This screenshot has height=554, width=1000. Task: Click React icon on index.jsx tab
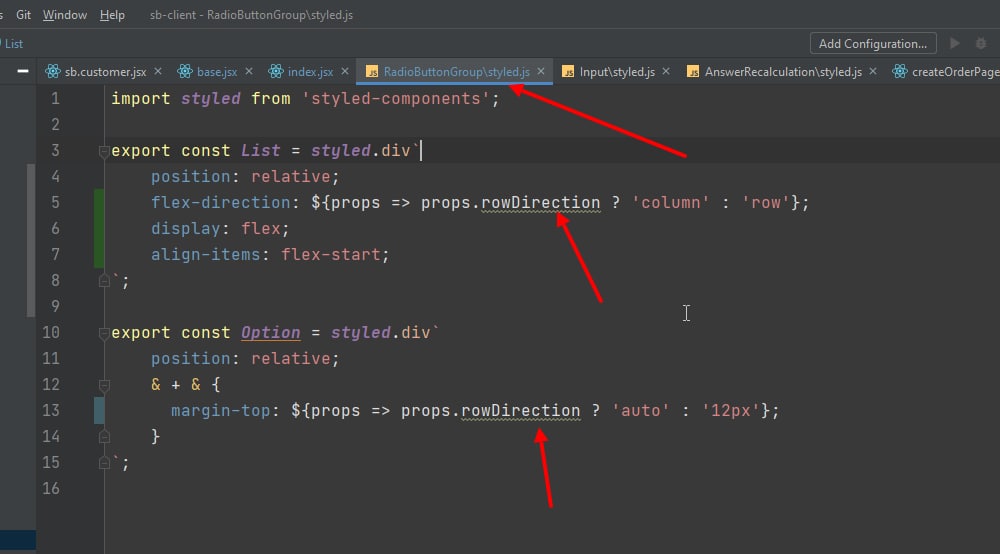click(276, 71)
